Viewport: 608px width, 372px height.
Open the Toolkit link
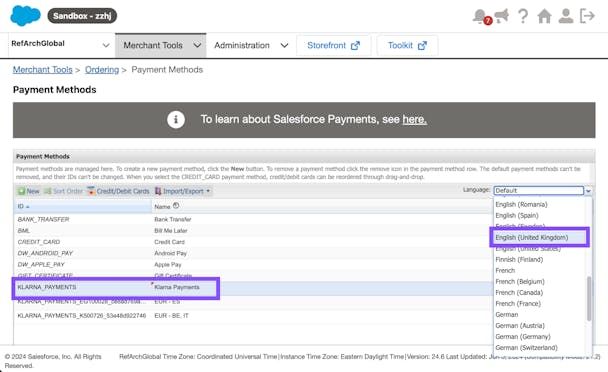tap(407, 45)
